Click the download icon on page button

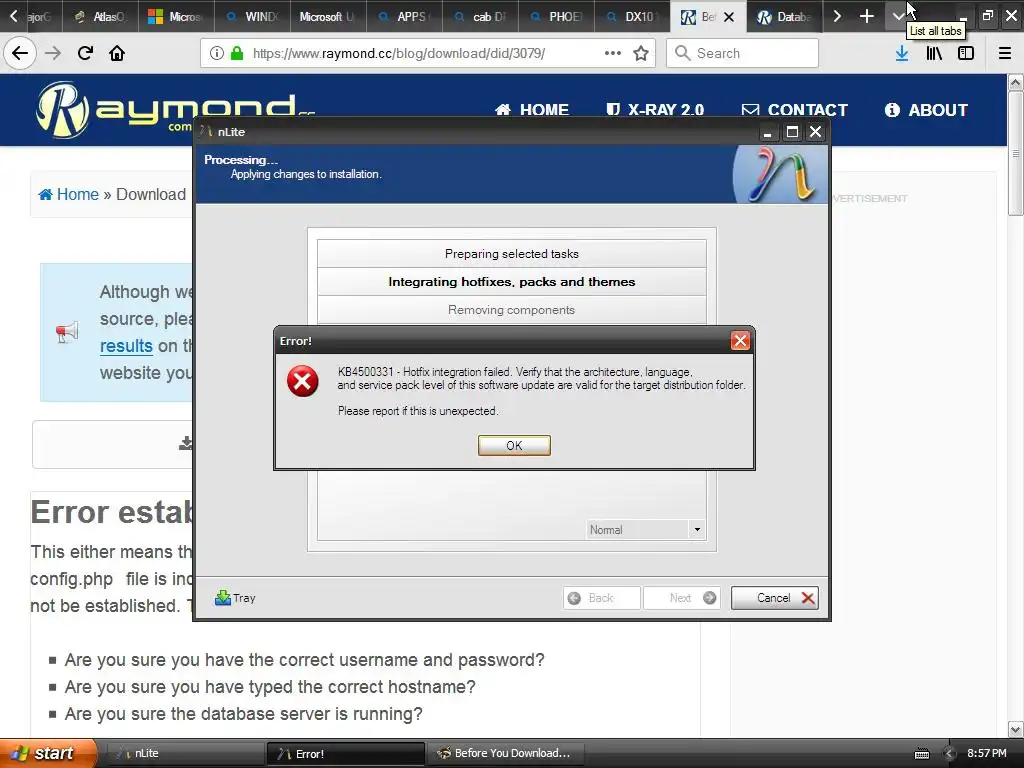[185, 443]
